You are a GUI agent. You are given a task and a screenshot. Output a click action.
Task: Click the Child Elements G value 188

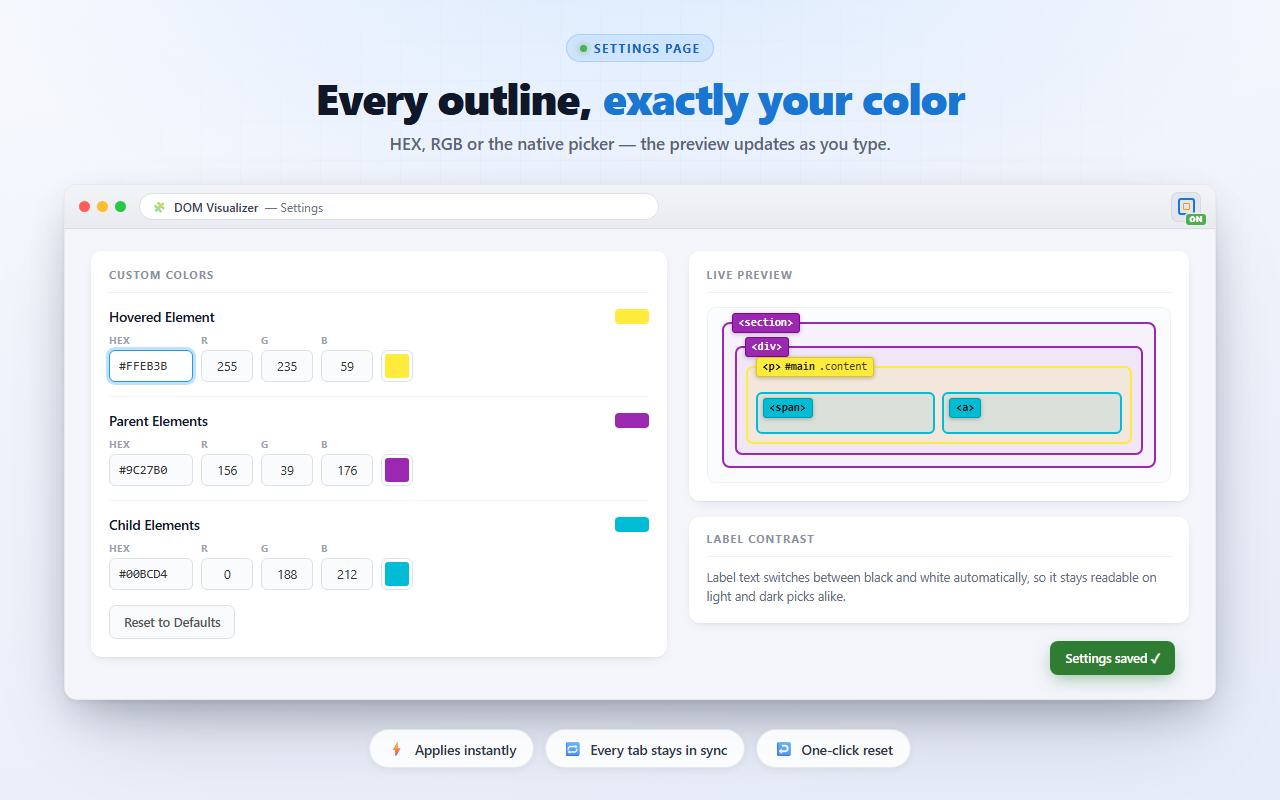[287, 574]
